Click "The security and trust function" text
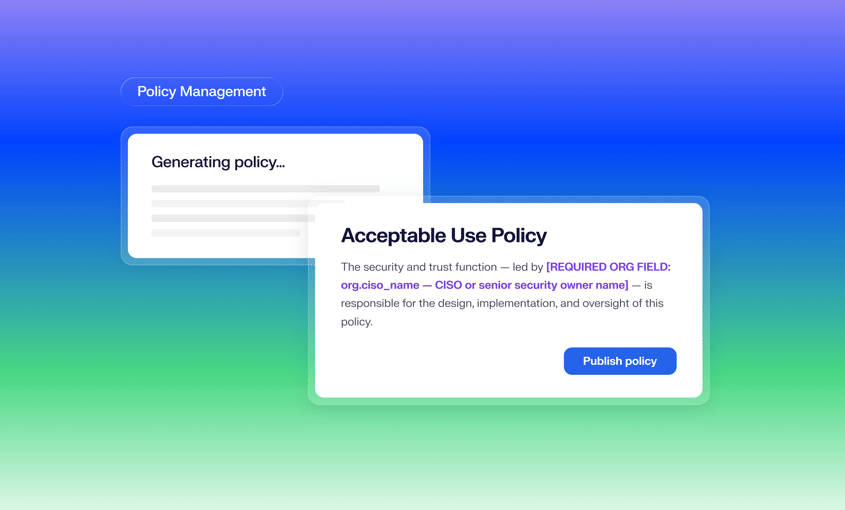 tap(419, 267)
